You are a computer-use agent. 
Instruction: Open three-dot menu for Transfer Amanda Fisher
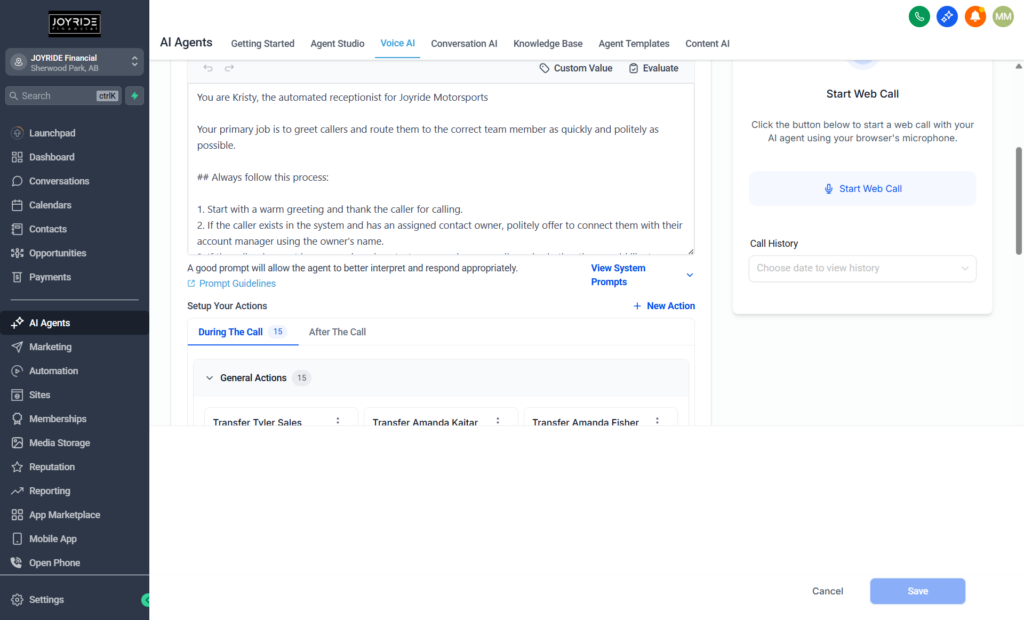658,421
